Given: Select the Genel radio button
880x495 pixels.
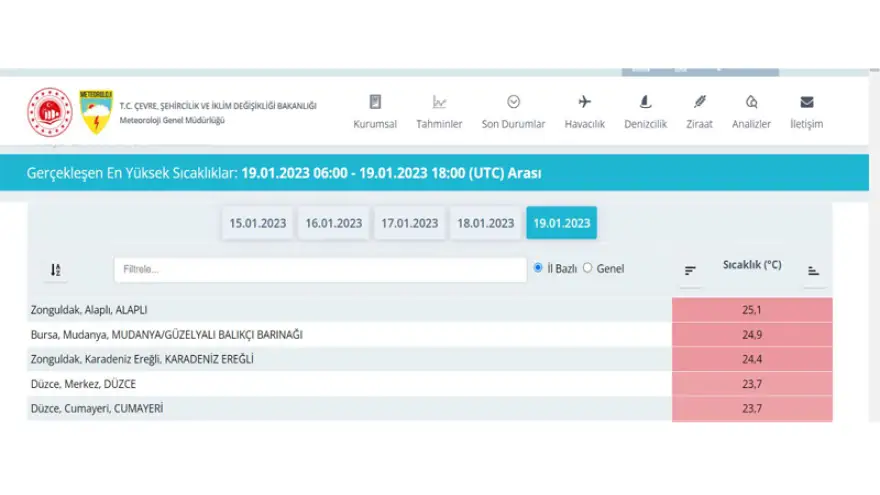Looking at the screenshot, I should (588, 268).
